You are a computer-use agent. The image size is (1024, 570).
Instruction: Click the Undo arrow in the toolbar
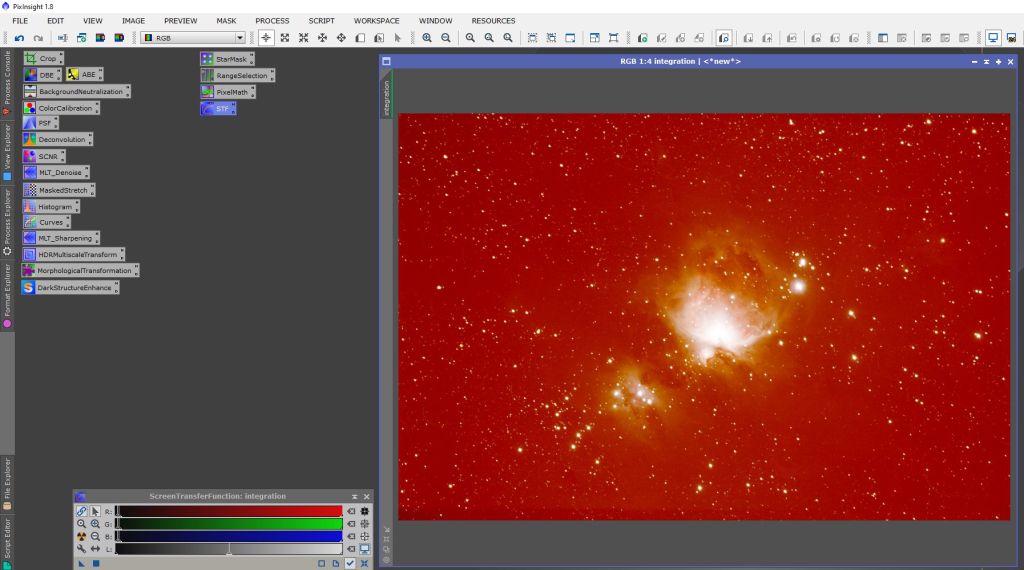click(19, 38)
